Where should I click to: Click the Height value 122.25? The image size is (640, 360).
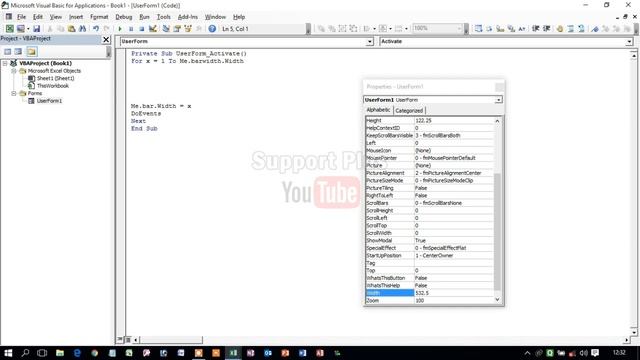[454, 121]
